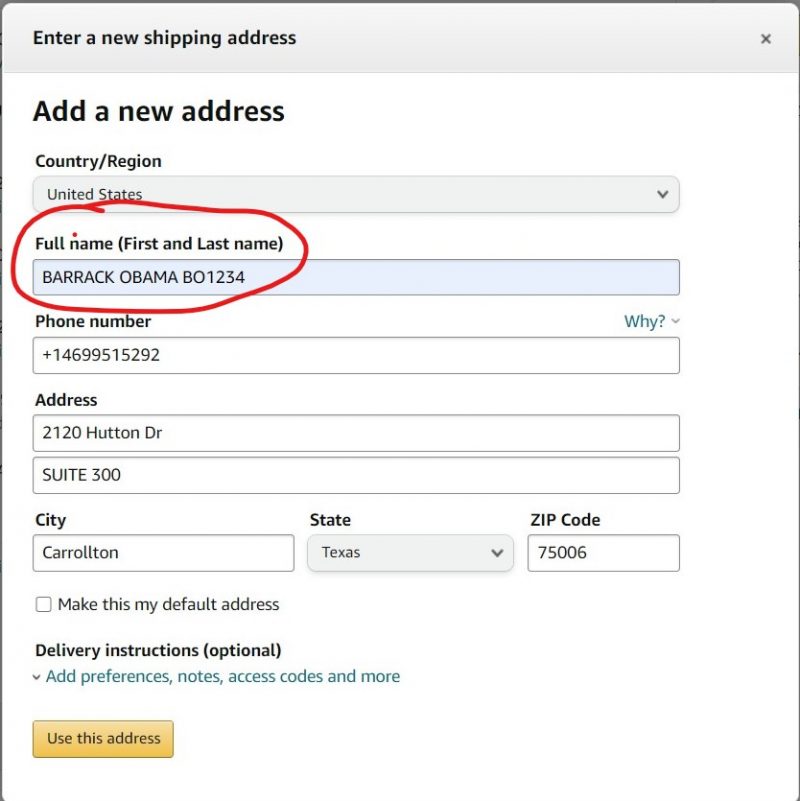Close the shipping address dialog
The width and height of the screenshot is (800, 801).
tap(766, 39)
